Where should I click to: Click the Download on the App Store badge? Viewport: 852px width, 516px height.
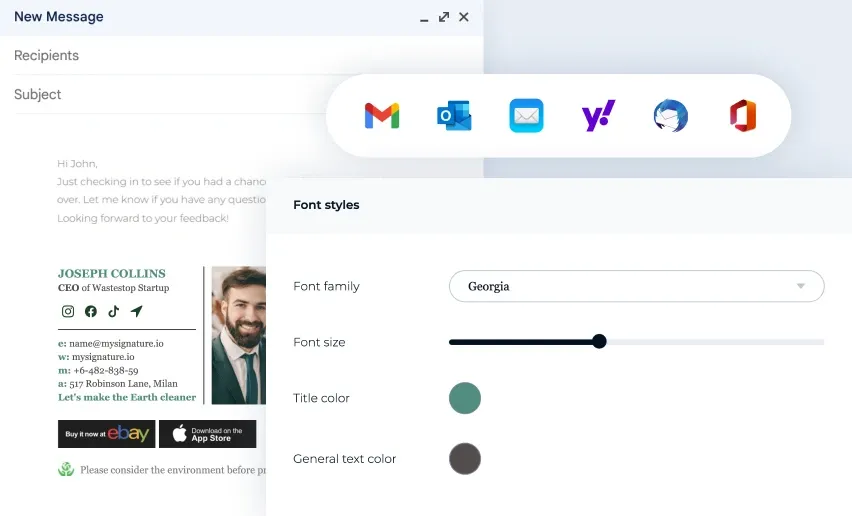[x=208, y=434]
